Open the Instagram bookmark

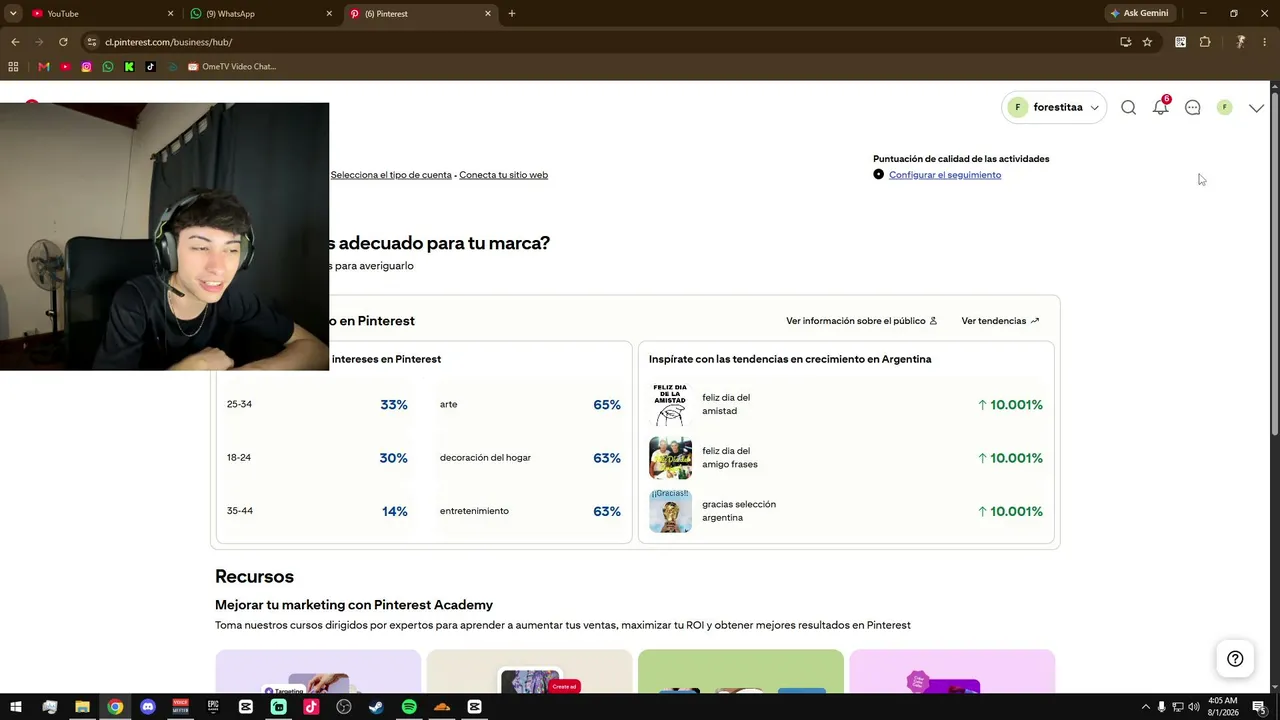[87, 67]
